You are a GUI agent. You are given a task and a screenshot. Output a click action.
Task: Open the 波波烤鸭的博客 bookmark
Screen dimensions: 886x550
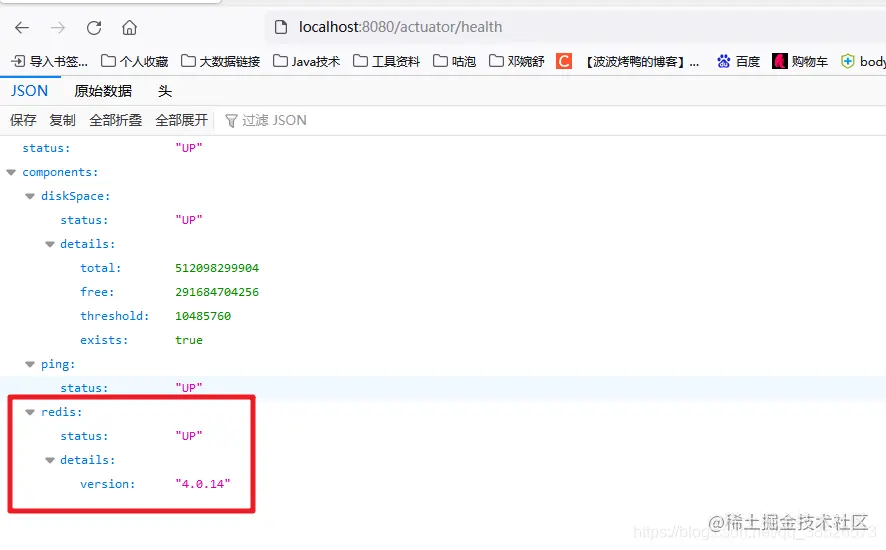click(x=642, y=61)
